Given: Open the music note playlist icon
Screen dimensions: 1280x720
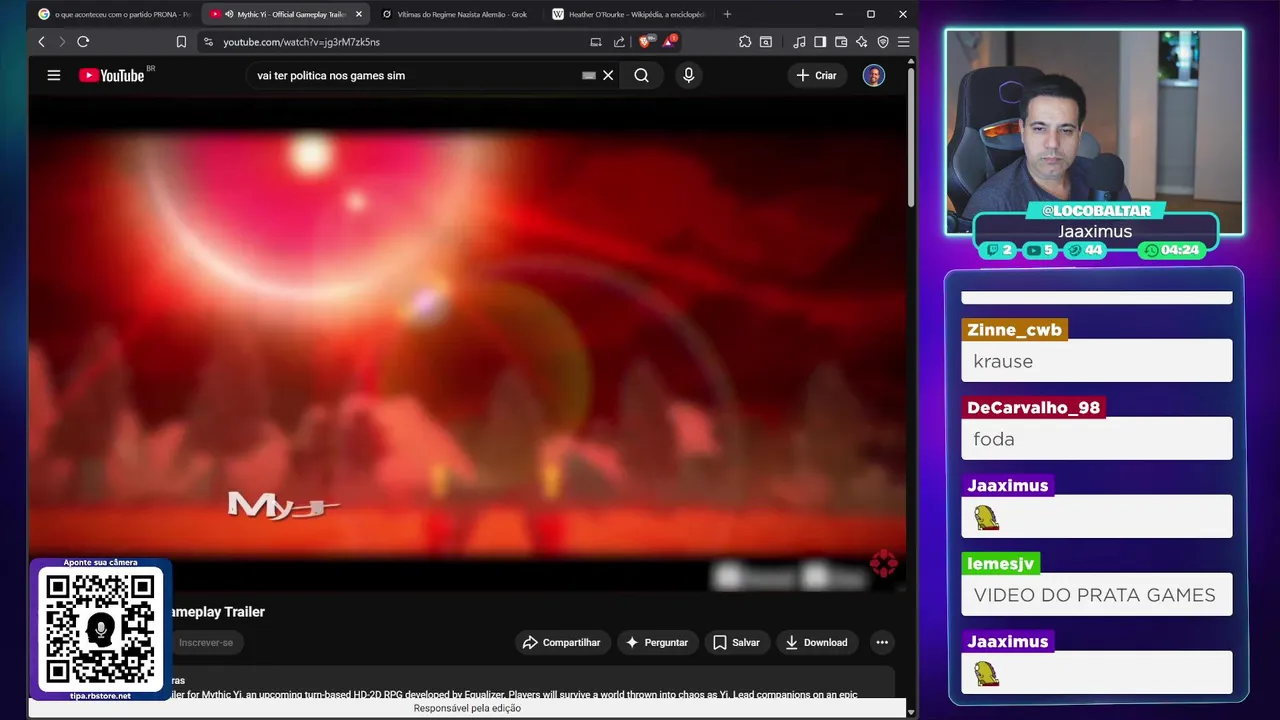Looking at the screenshot, I should point(799,42).
